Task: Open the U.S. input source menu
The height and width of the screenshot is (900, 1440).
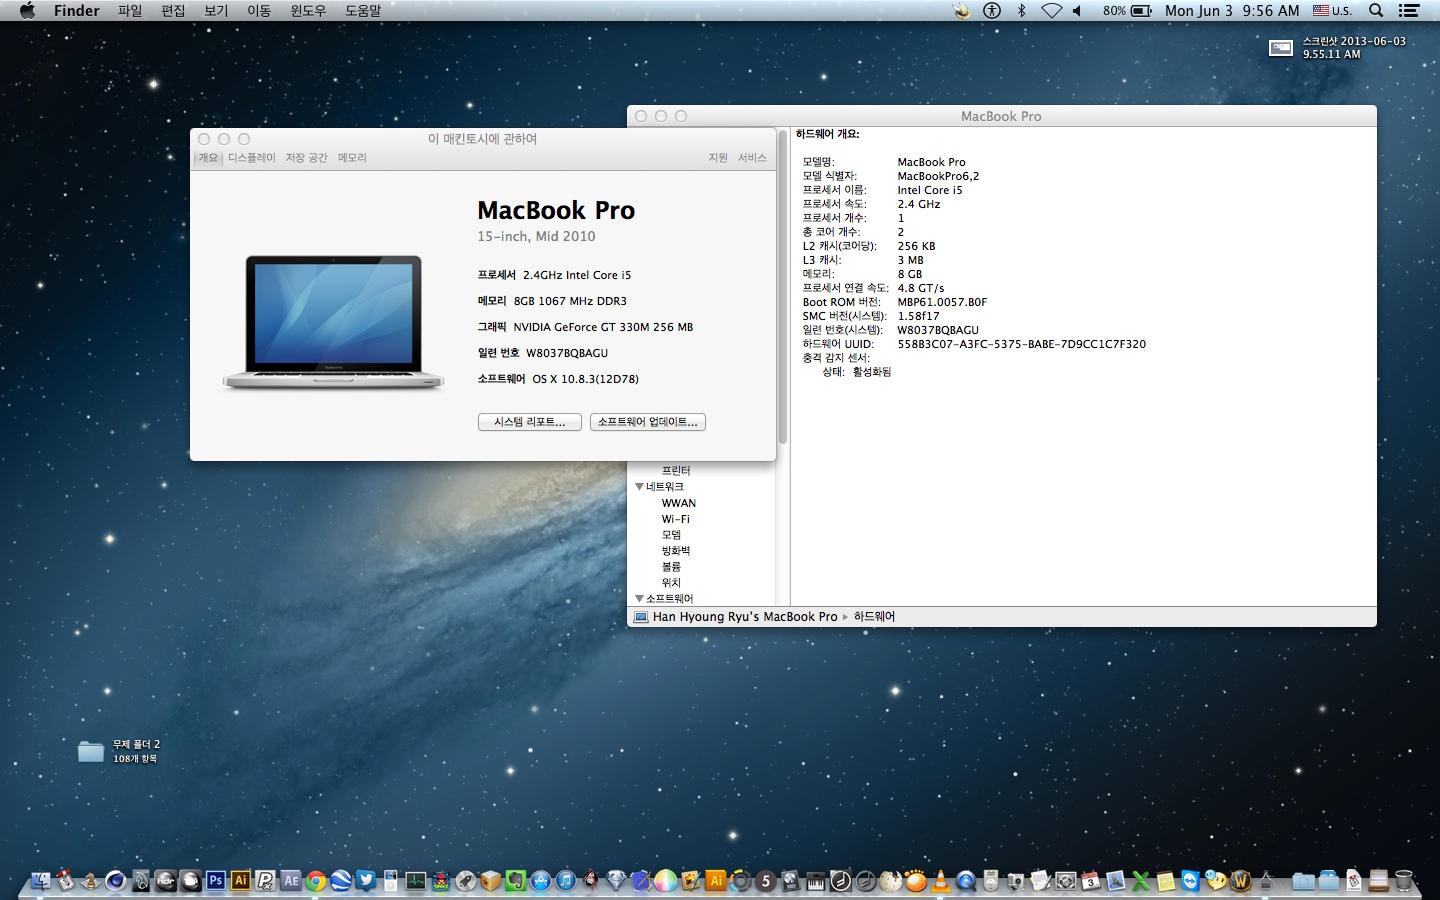Action: pos(1332,11)
